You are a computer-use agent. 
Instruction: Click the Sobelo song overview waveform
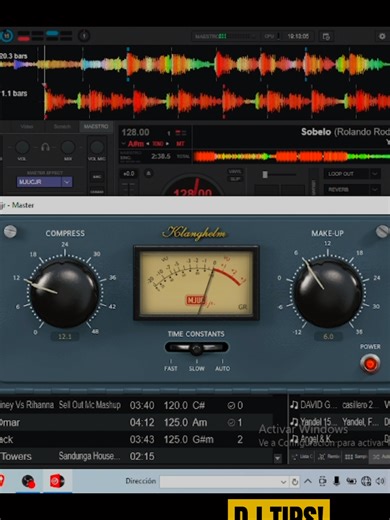pyautogui.click(x=292, y=156)
